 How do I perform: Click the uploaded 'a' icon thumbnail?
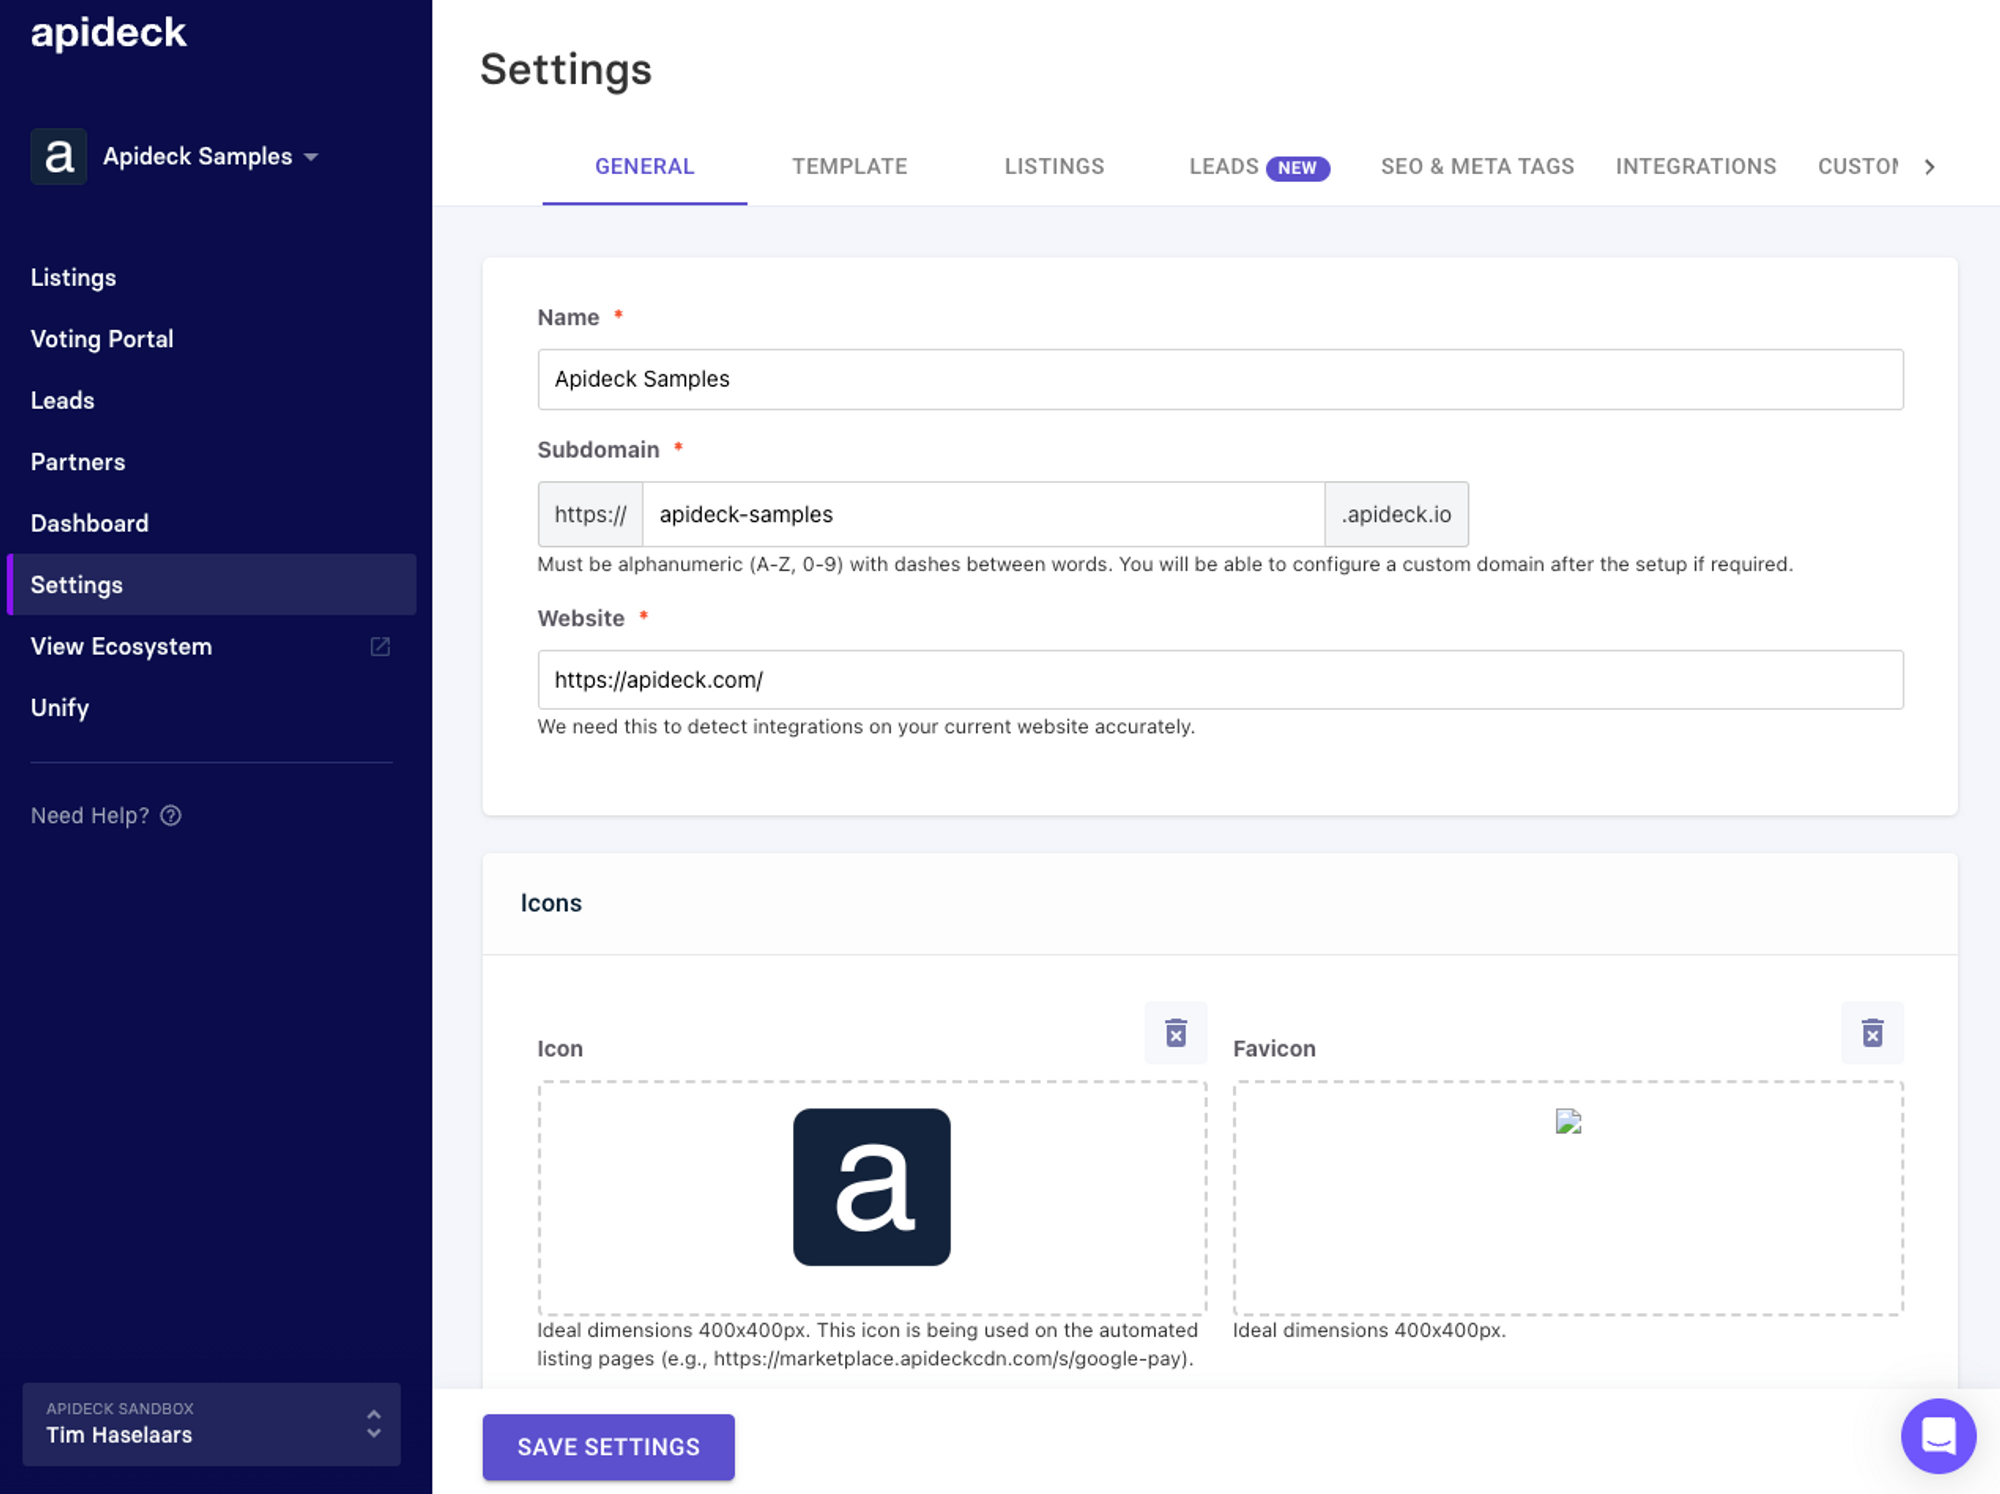coord(872,1187)
